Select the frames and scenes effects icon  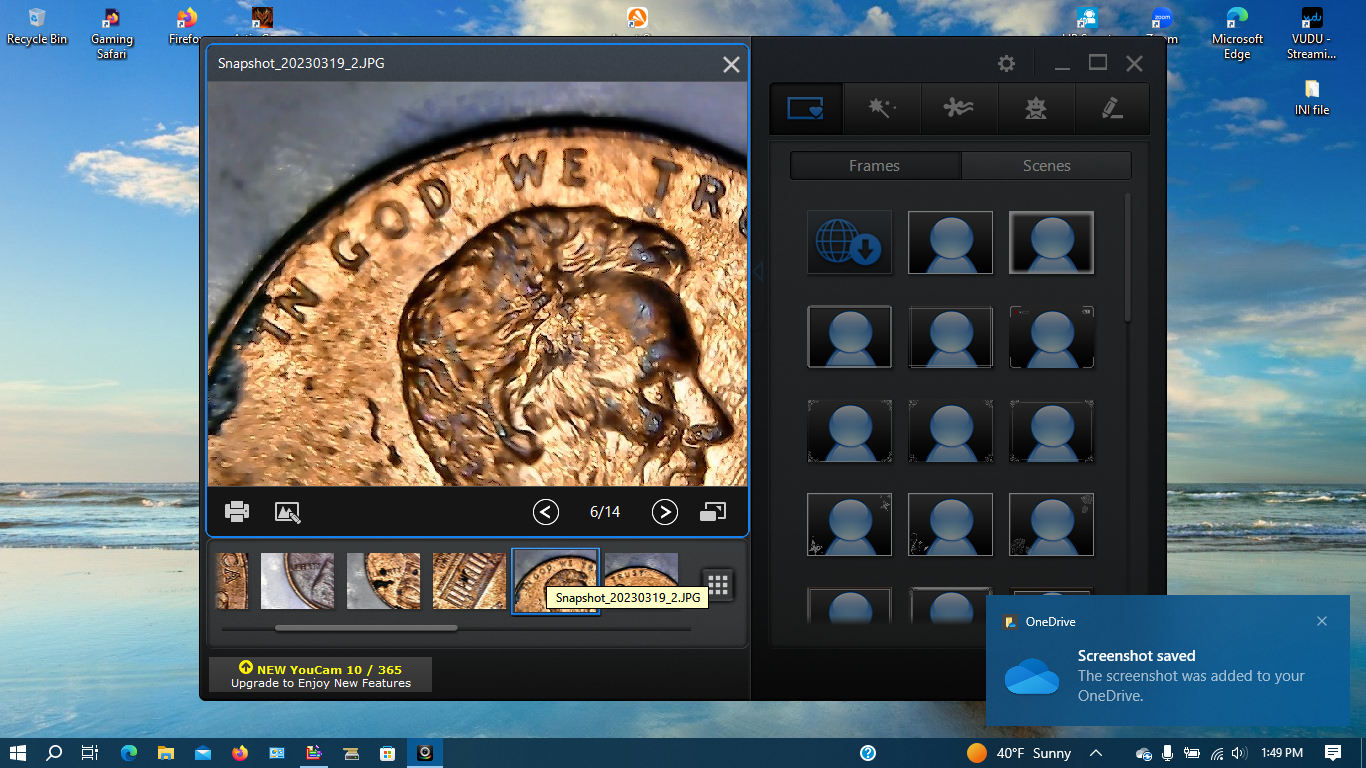[x=805, y=108]
